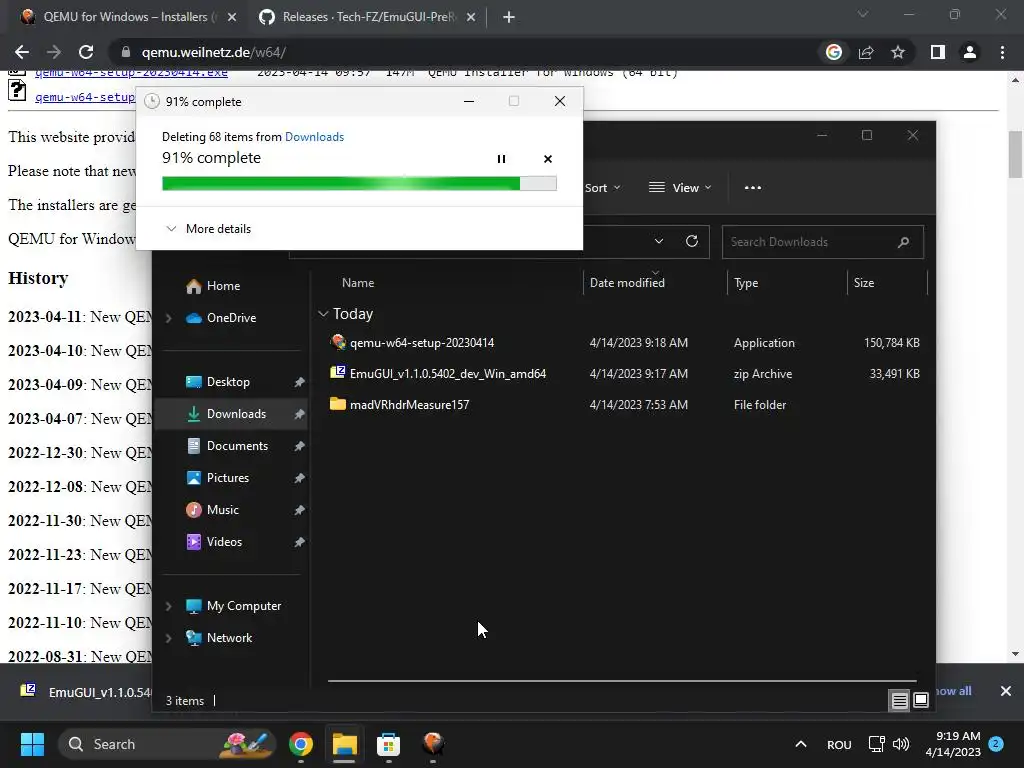This screenshot has width=1024, height=768.
Task: Expand the Network tree node
Action: pyautogui.click(x=168, y=637)
